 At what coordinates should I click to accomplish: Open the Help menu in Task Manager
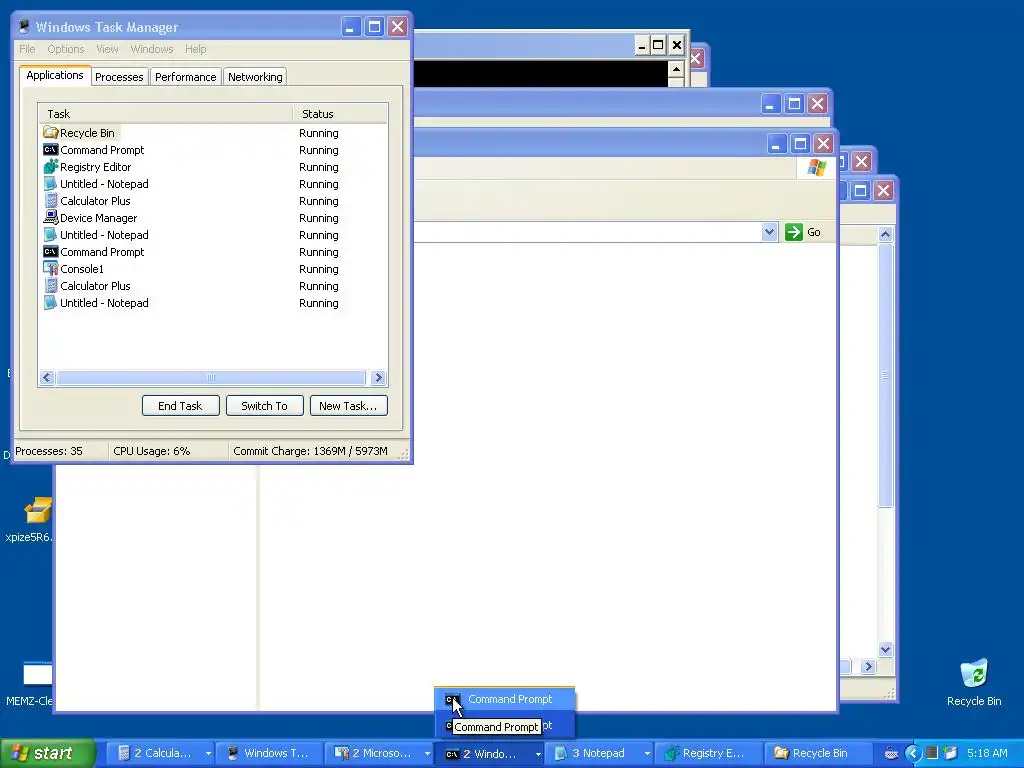(195, 49)
